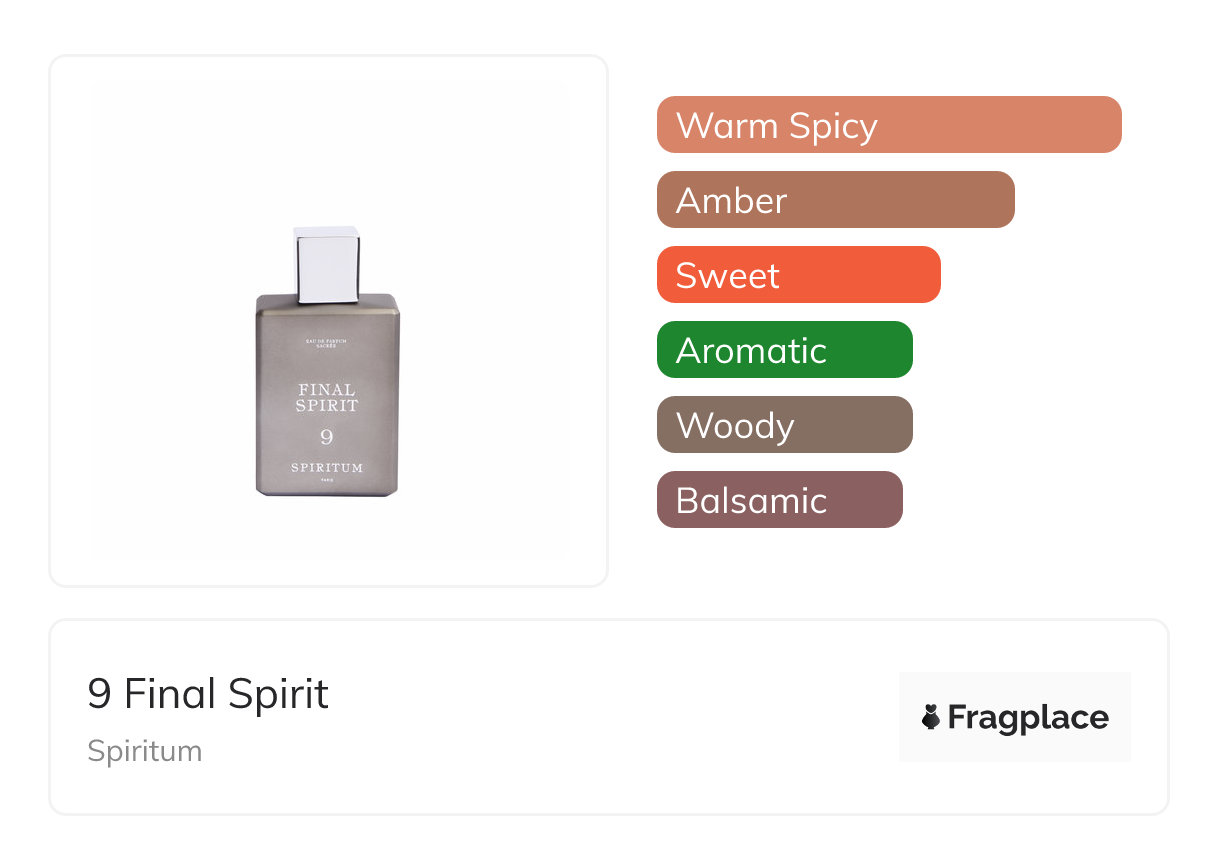
Task: Click the SPIRITUM brand print on the bottle
Action: click(327, 468)
